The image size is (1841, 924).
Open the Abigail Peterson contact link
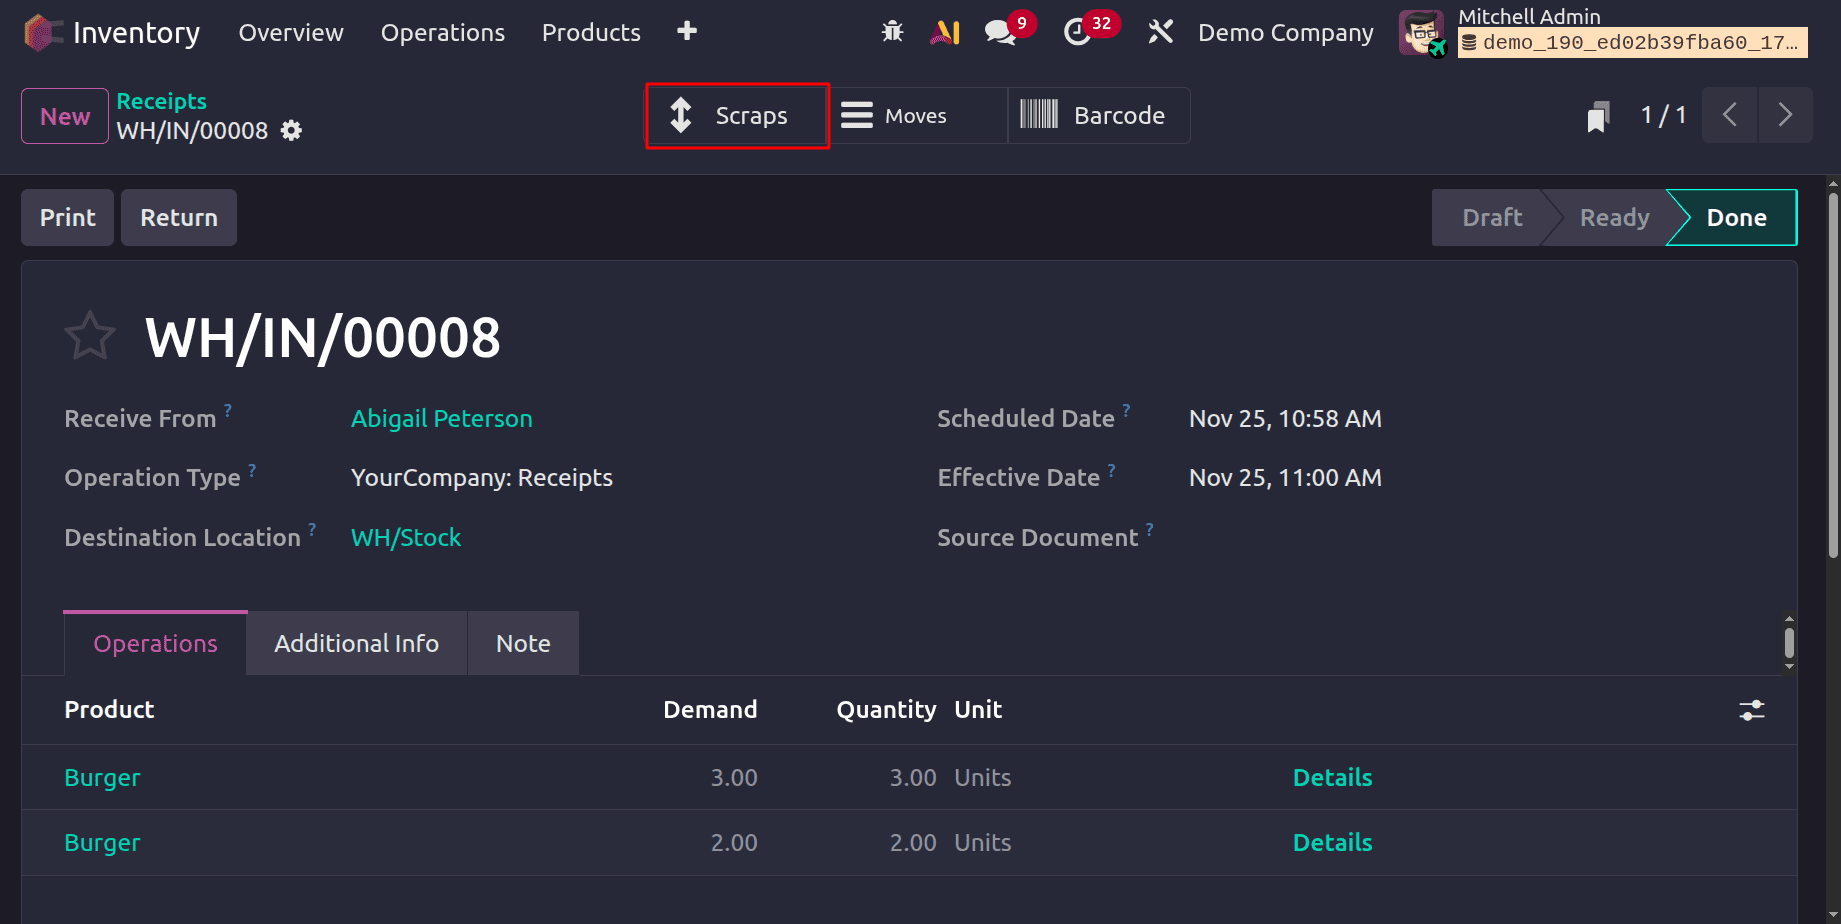pos(441,418)
